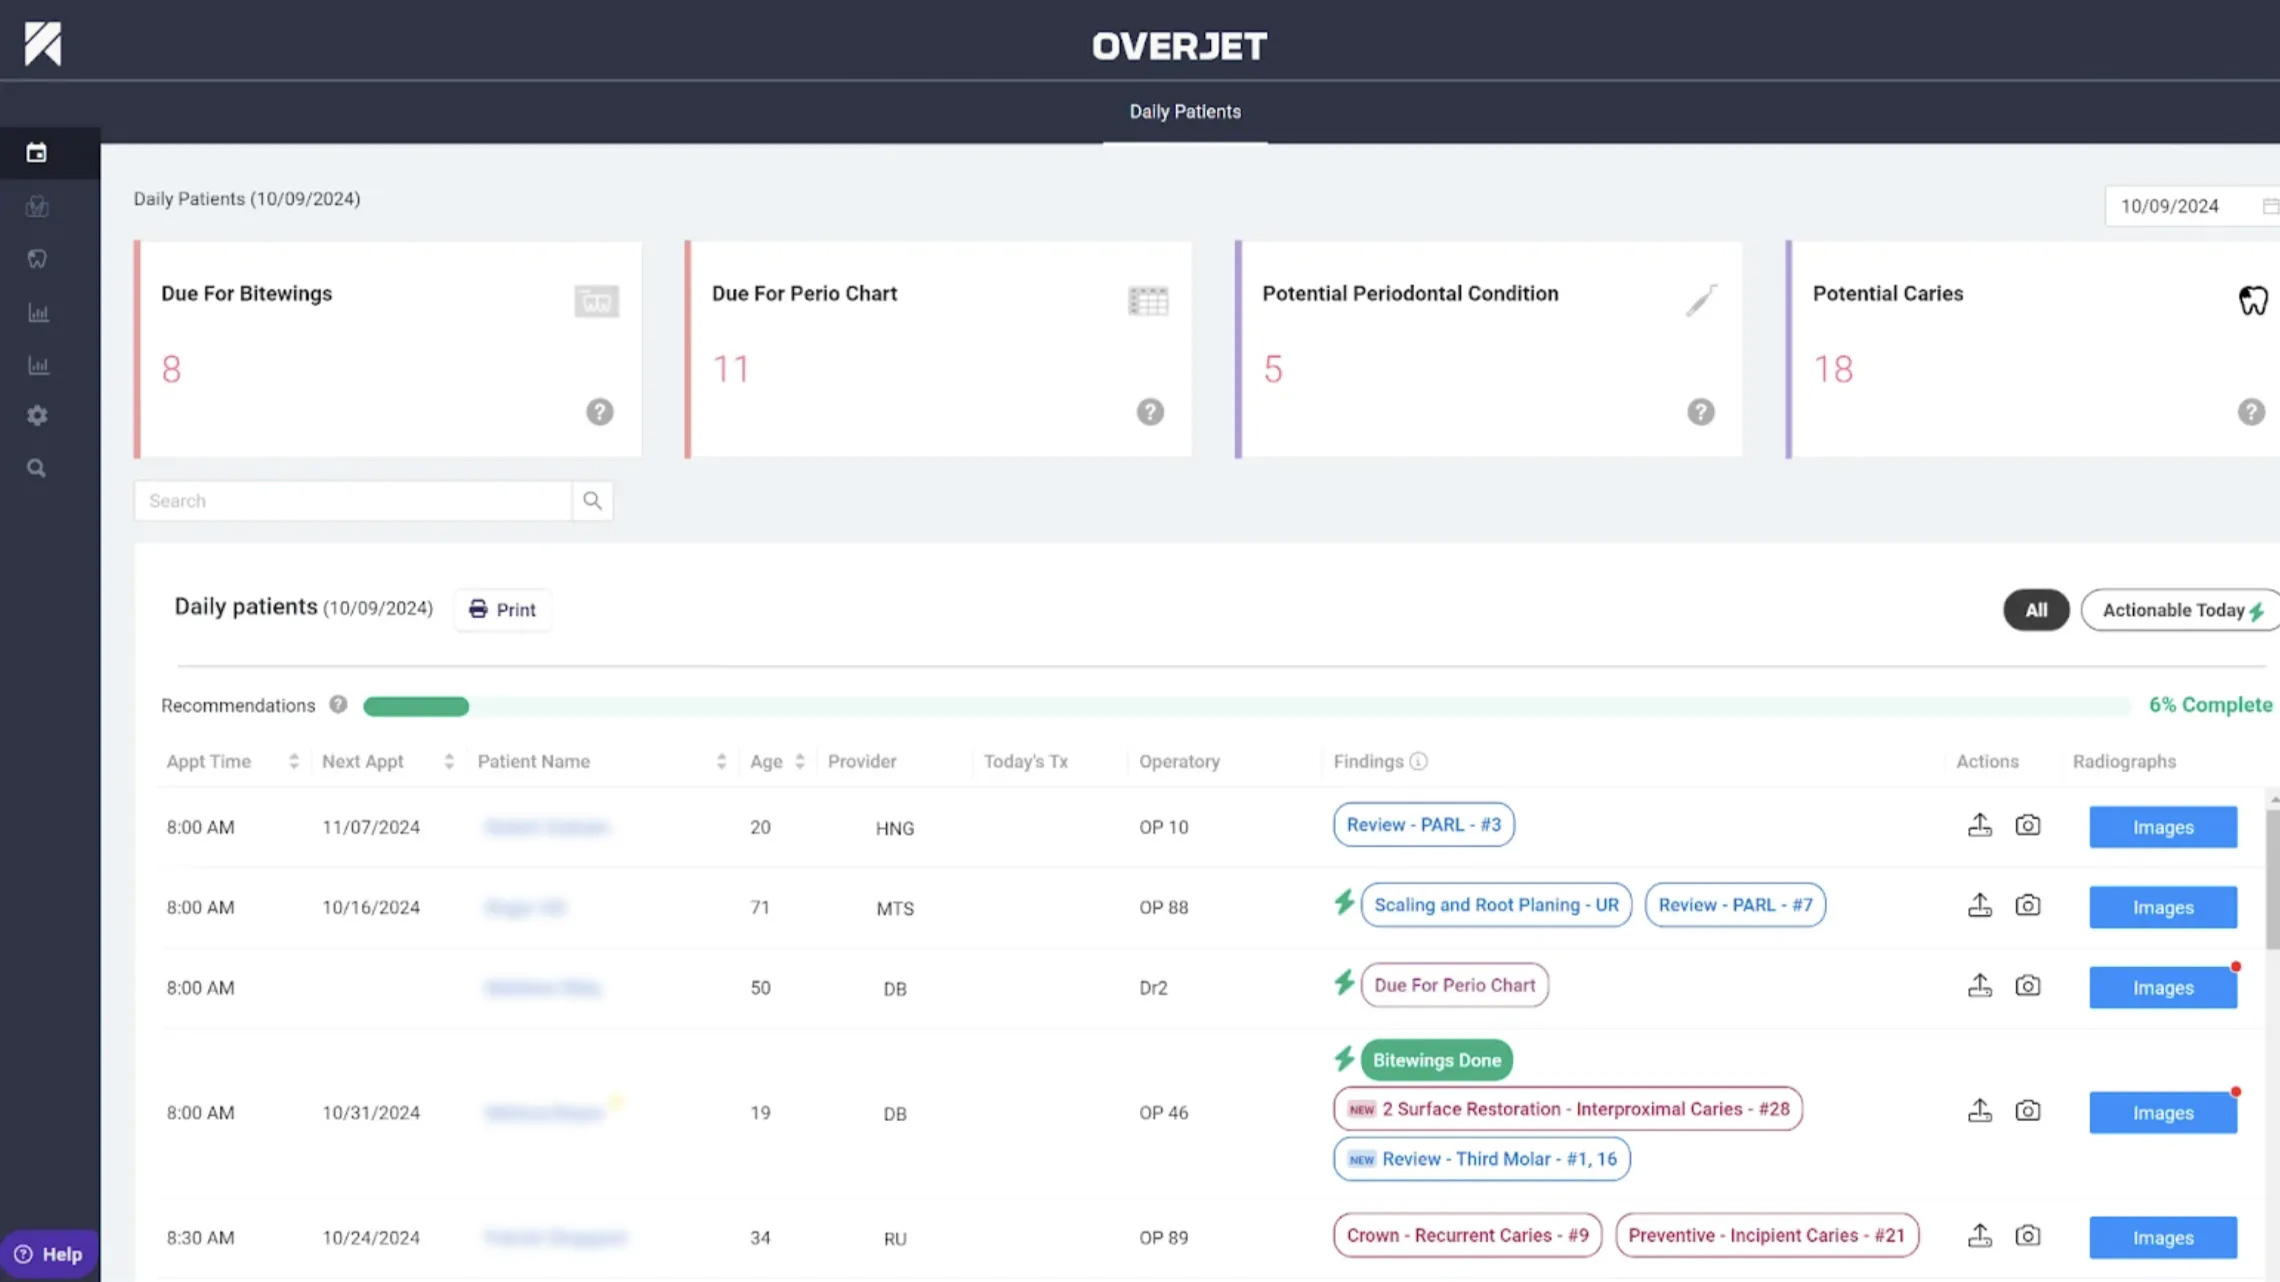This screenshot has height=1282, width=2280.
Task: Sort the table by Next Appt
Action: coord(449,762)
